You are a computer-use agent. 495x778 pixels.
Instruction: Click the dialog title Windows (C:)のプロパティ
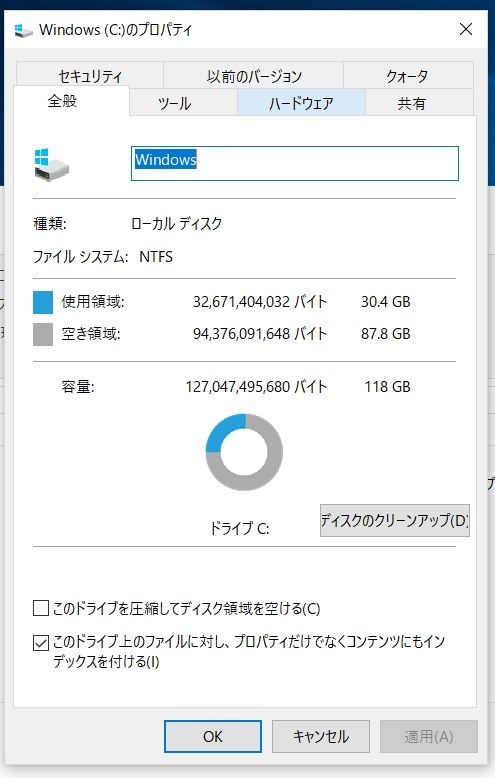(x=115, y=30)
